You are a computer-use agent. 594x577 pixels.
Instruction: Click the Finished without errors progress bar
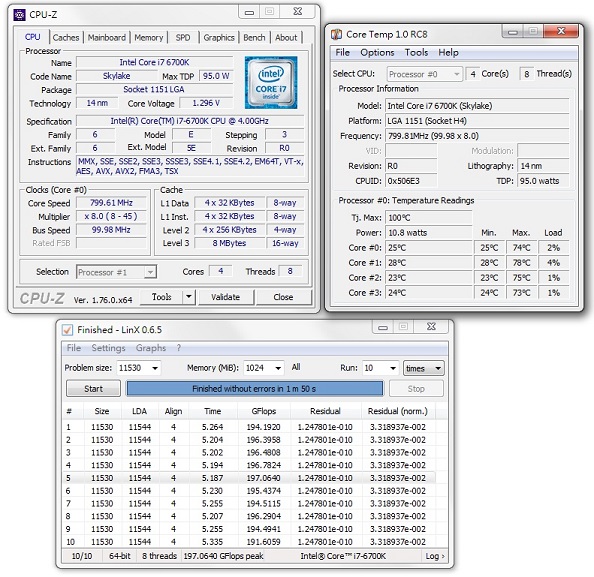tap(254, 389)
